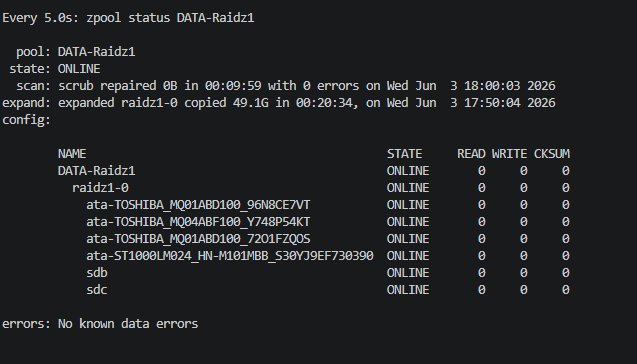Select disk ata-TOSHIBA_MQ01ABD100_96N8CE7VT
The height and width of the screenshot is (364, 637).
tap(198, 205)
